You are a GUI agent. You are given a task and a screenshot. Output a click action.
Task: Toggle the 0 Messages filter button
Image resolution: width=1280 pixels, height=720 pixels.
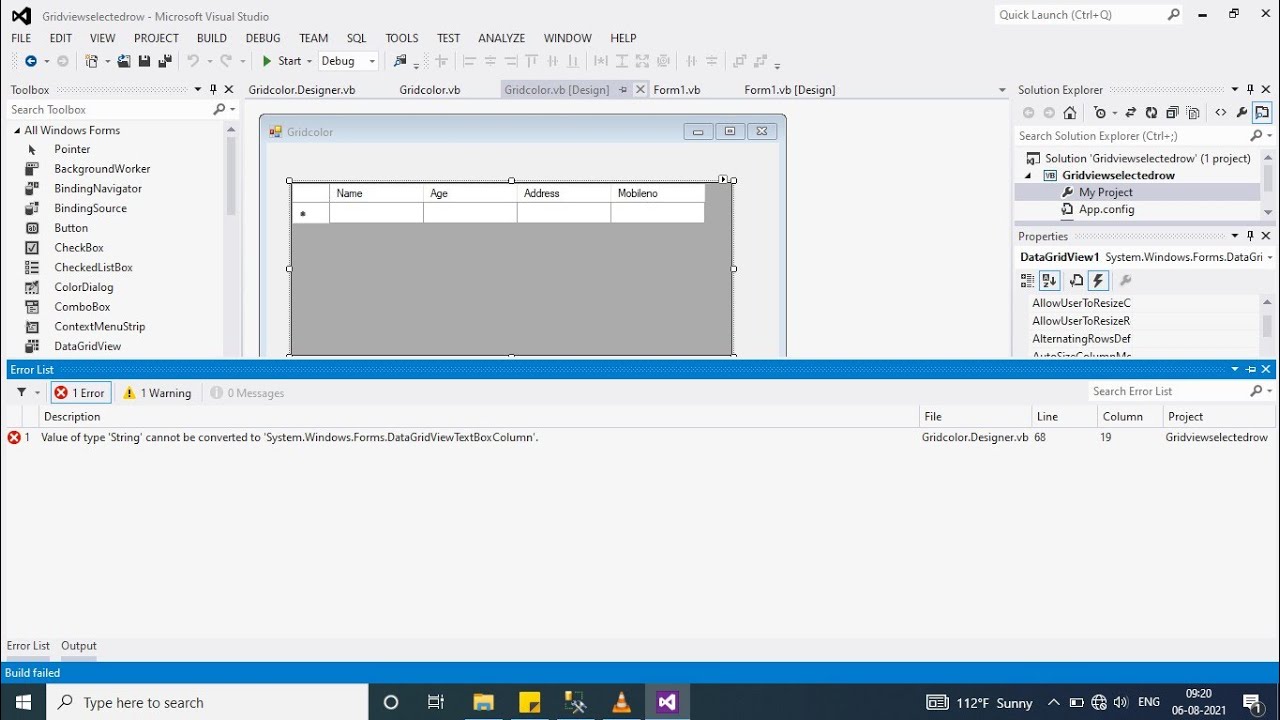pos(248,393)
